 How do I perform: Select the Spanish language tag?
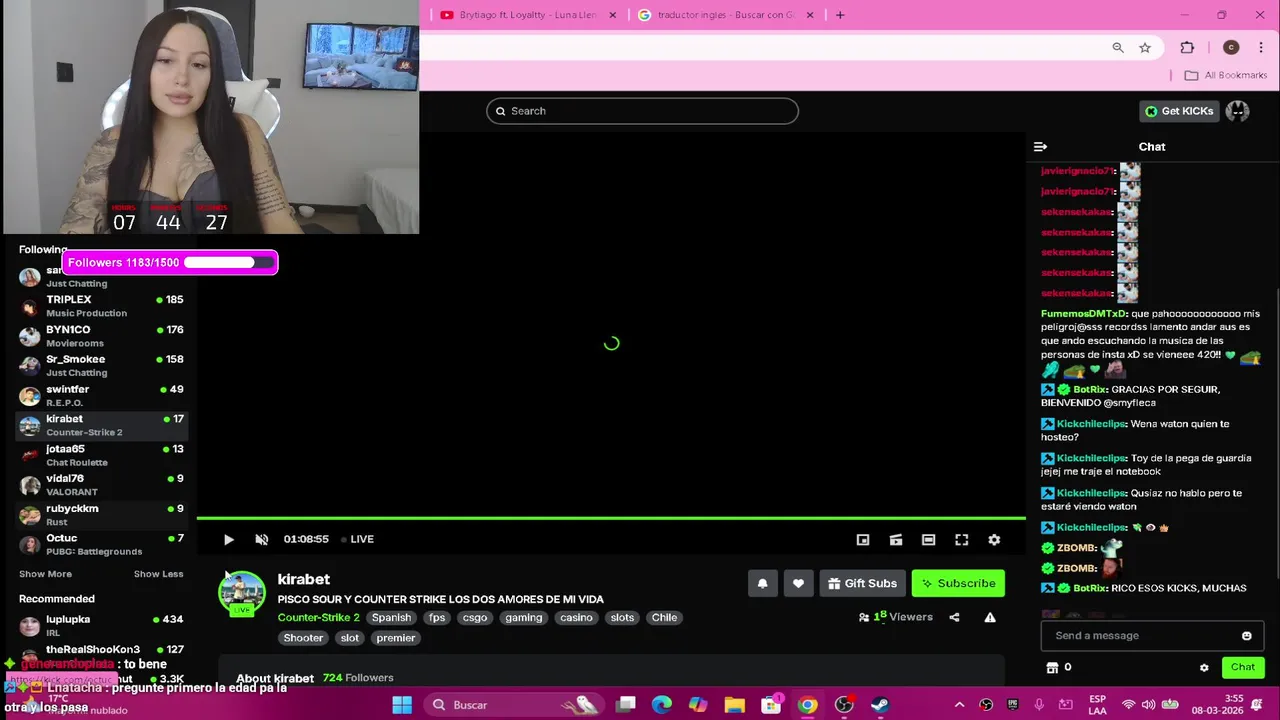[x=391, y=617]
